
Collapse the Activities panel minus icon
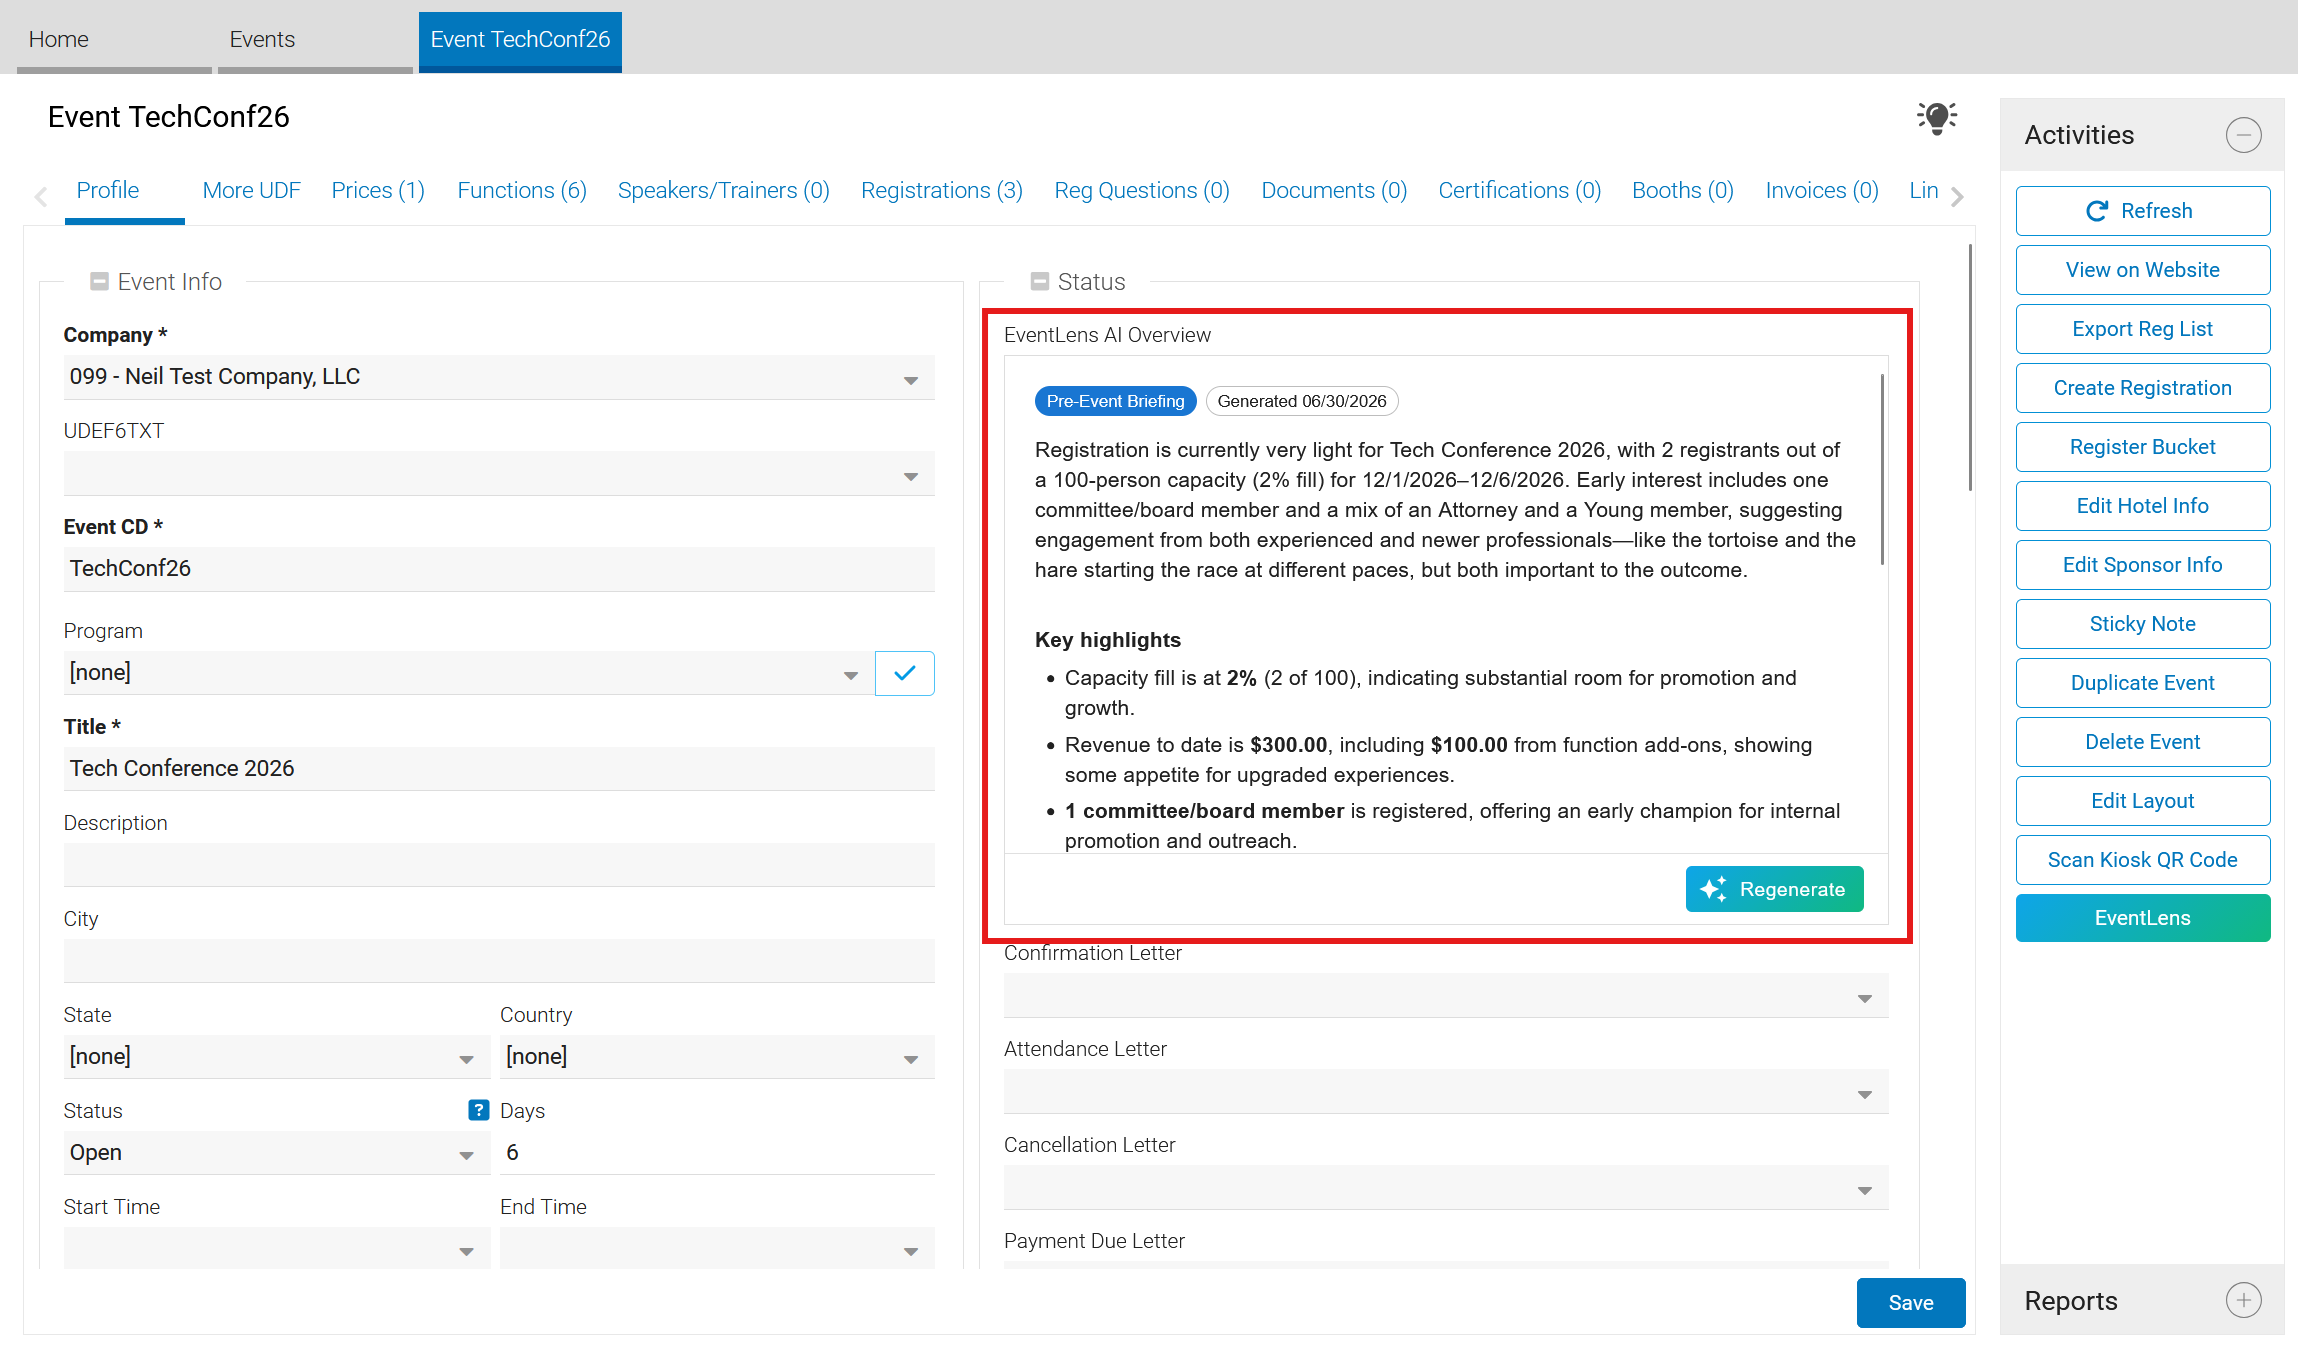tap(2243, 135)
